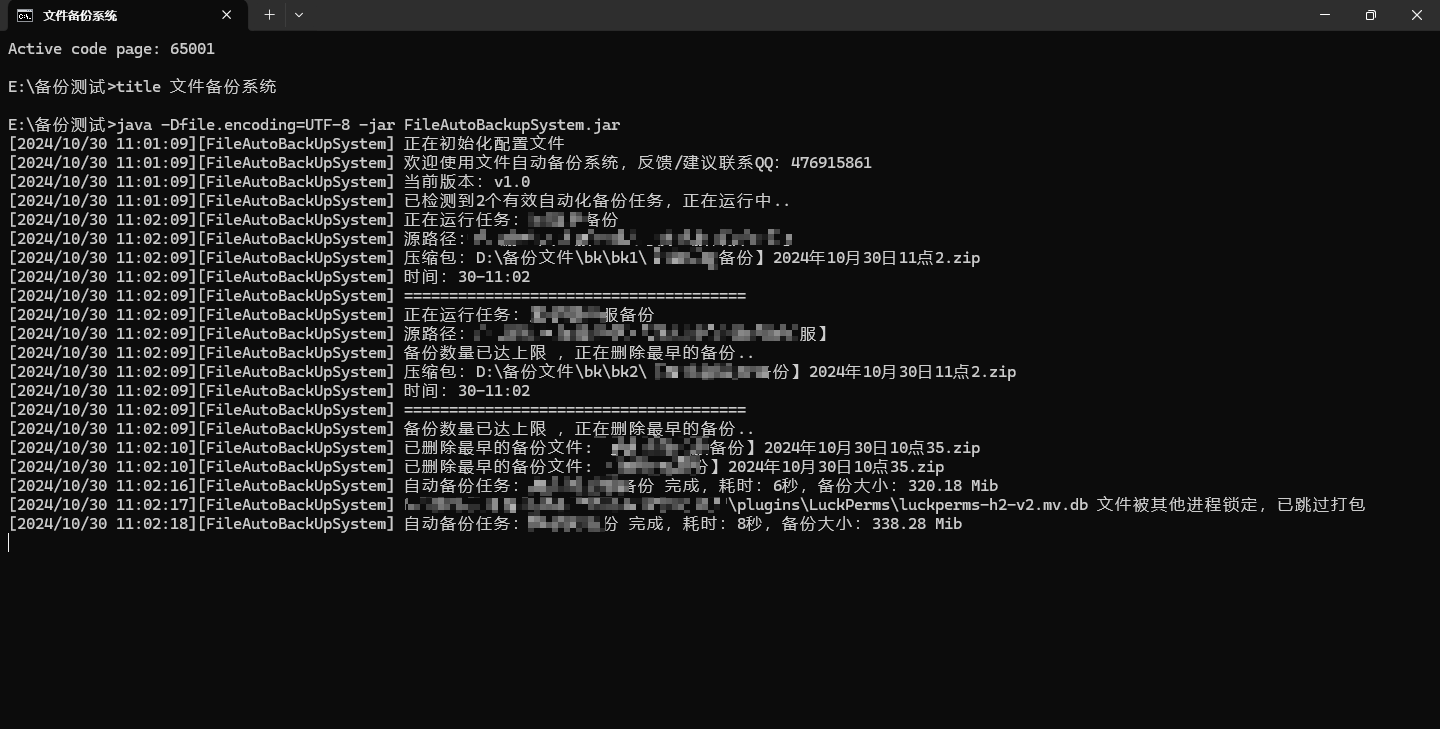Click empty title bar area beside tabs
This screenshot has height=729, width=1440.
click(800, 15)
